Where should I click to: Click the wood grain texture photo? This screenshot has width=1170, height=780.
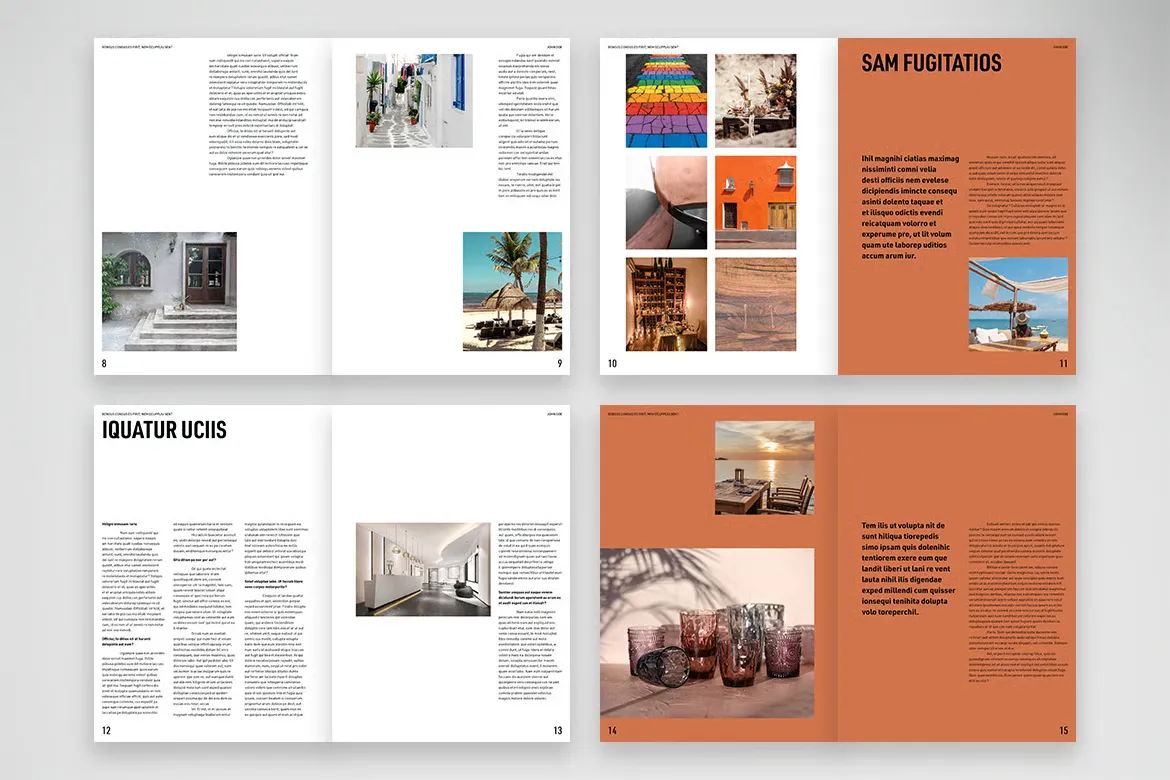click(755, 305)
